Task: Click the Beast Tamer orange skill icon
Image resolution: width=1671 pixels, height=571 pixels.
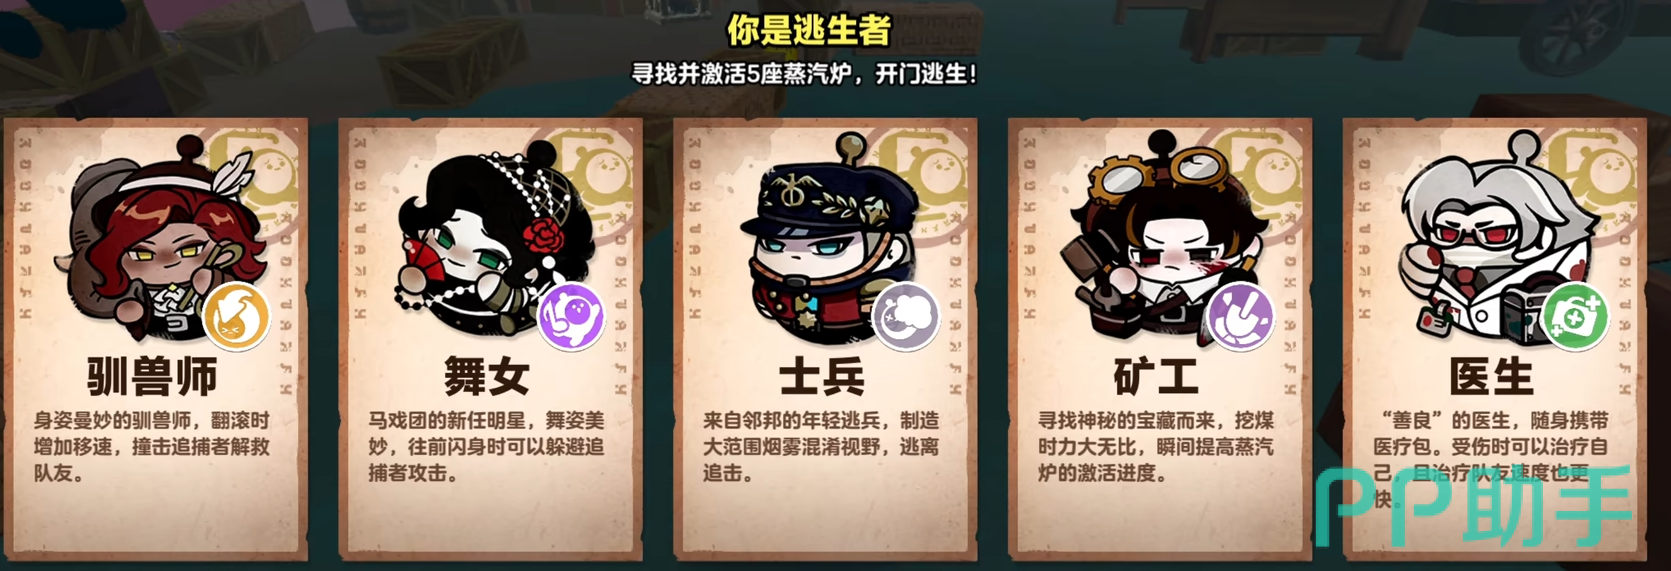Action: coord(237,316)
